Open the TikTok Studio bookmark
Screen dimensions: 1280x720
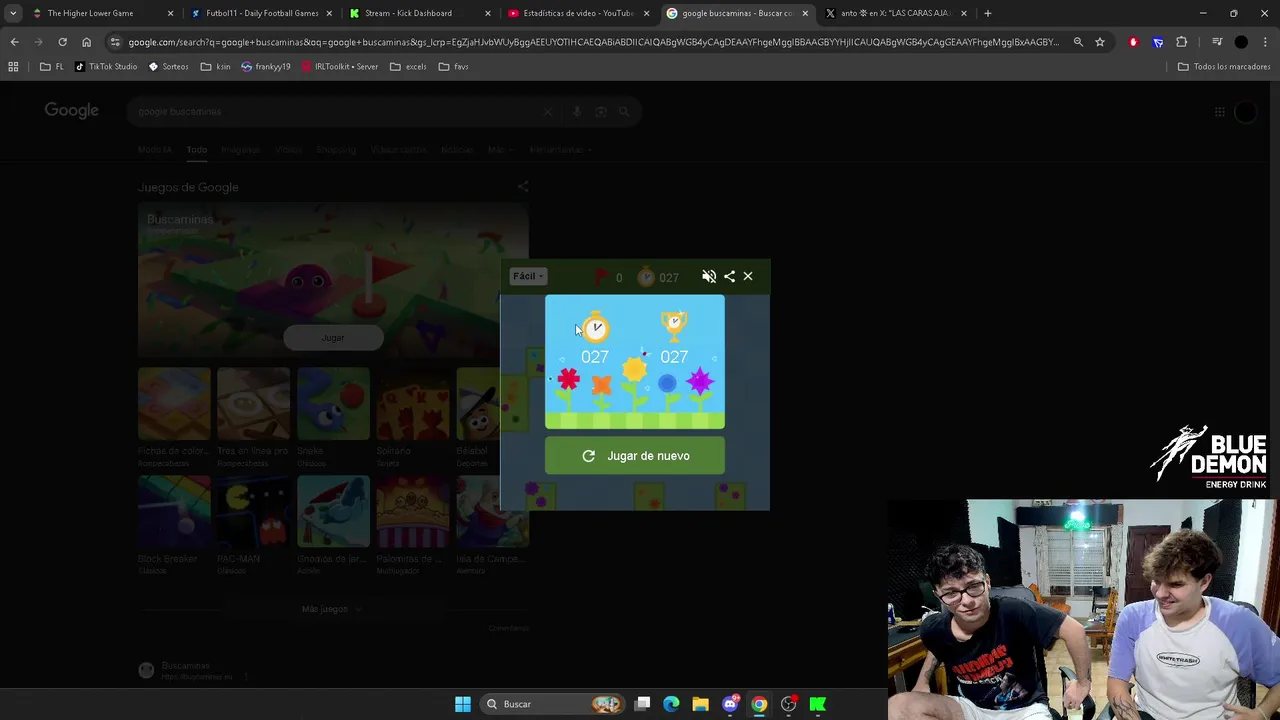tap(106, 66)
